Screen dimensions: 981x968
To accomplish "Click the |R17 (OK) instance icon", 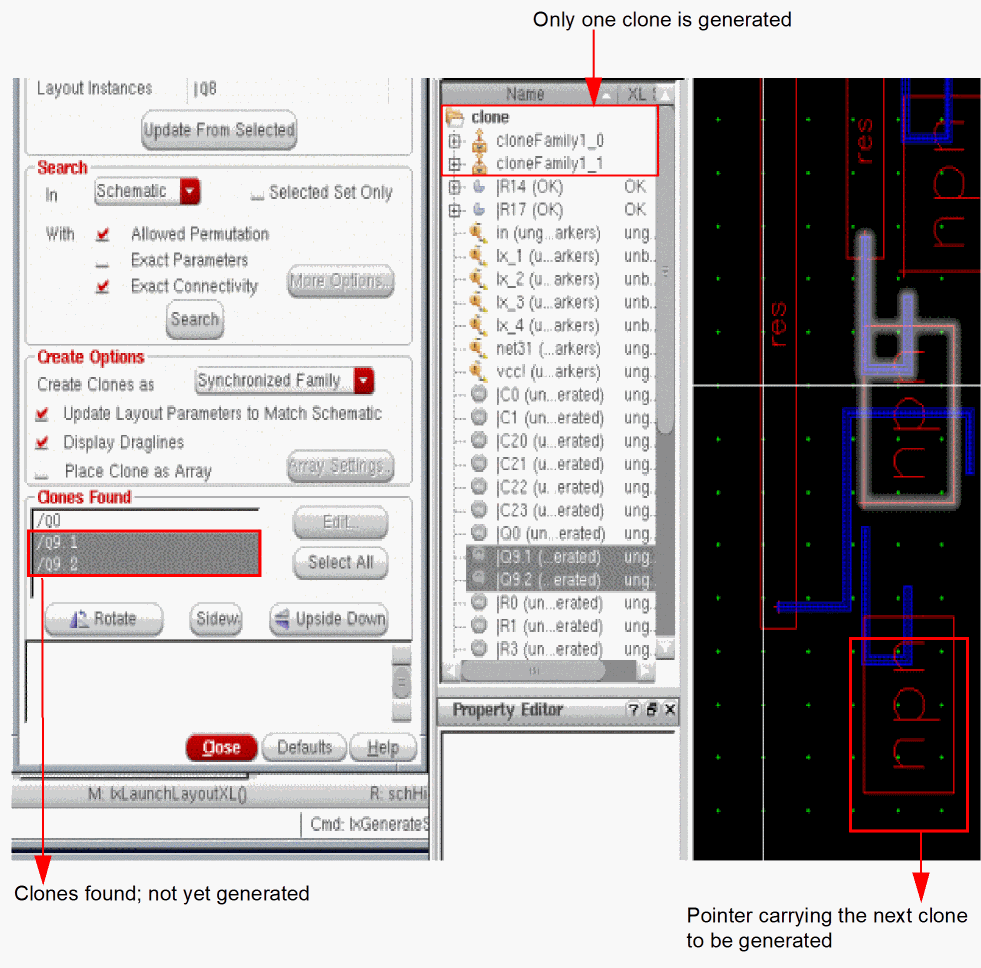I will [x=479, y=210].
